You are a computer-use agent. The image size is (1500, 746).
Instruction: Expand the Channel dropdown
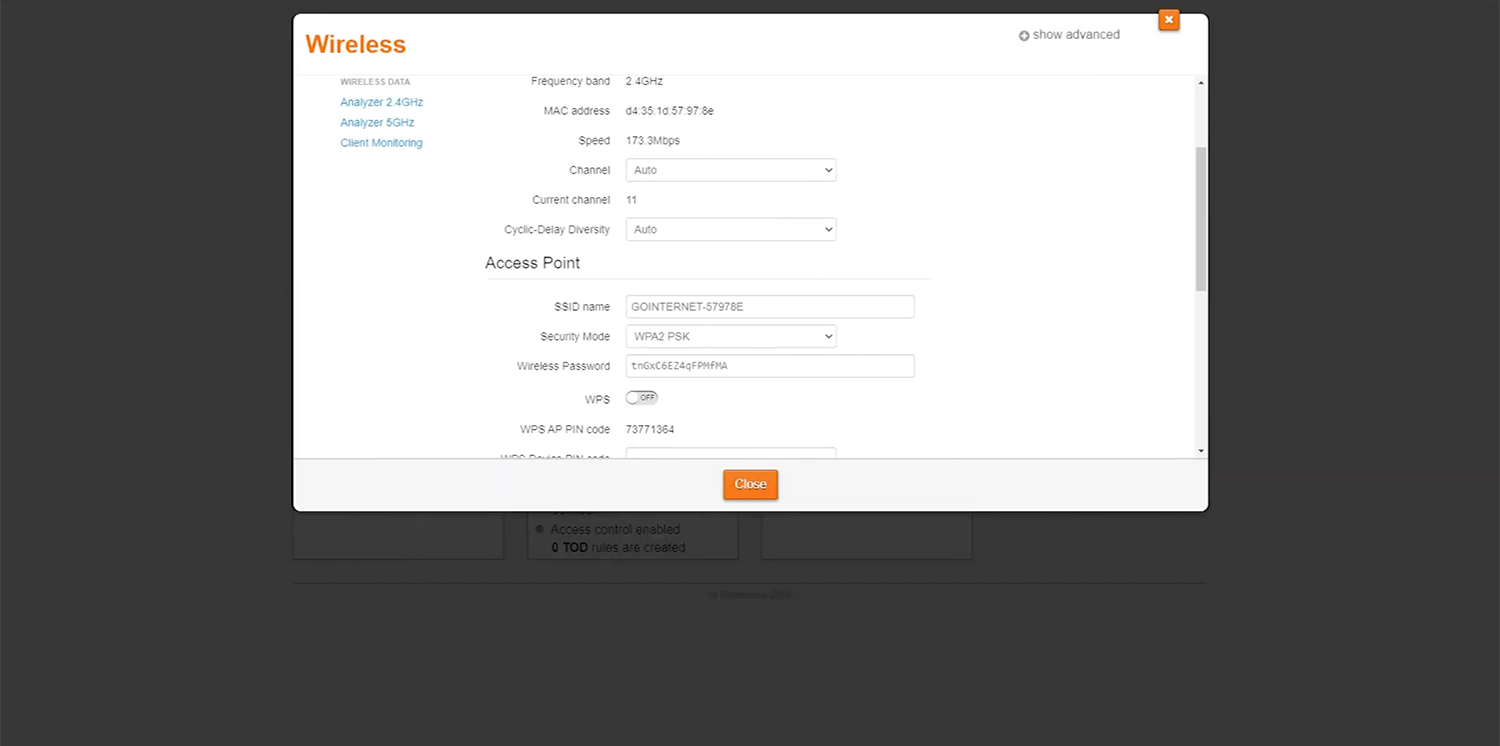click(x=730, y=170)
